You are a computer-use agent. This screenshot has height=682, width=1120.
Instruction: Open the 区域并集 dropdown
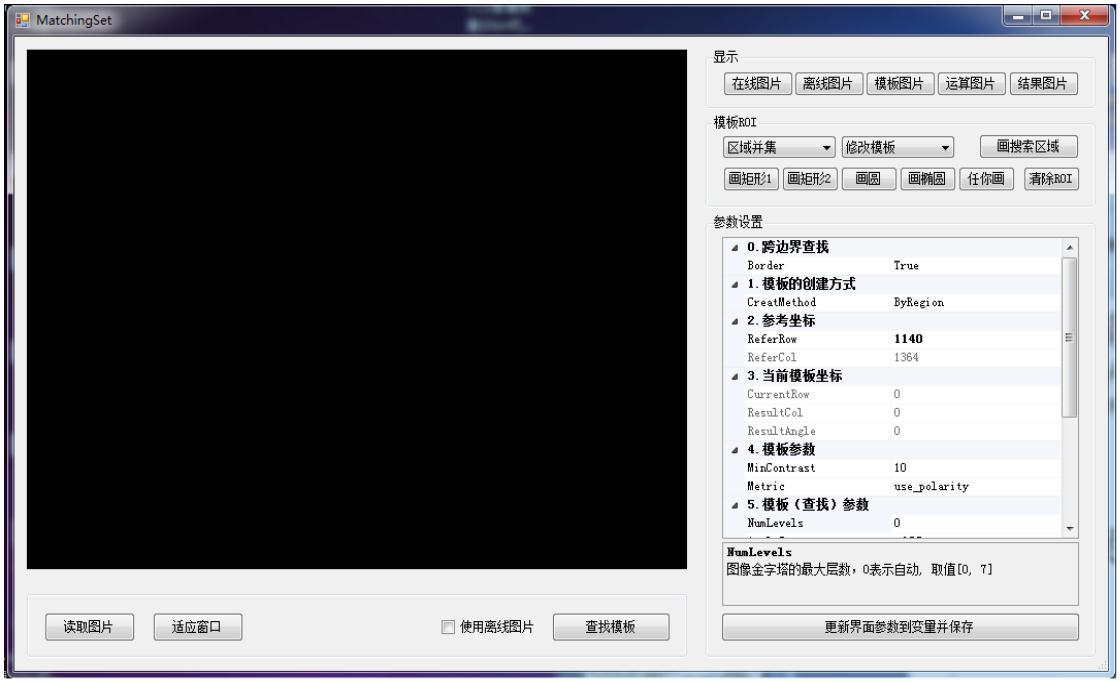point(779,147)
